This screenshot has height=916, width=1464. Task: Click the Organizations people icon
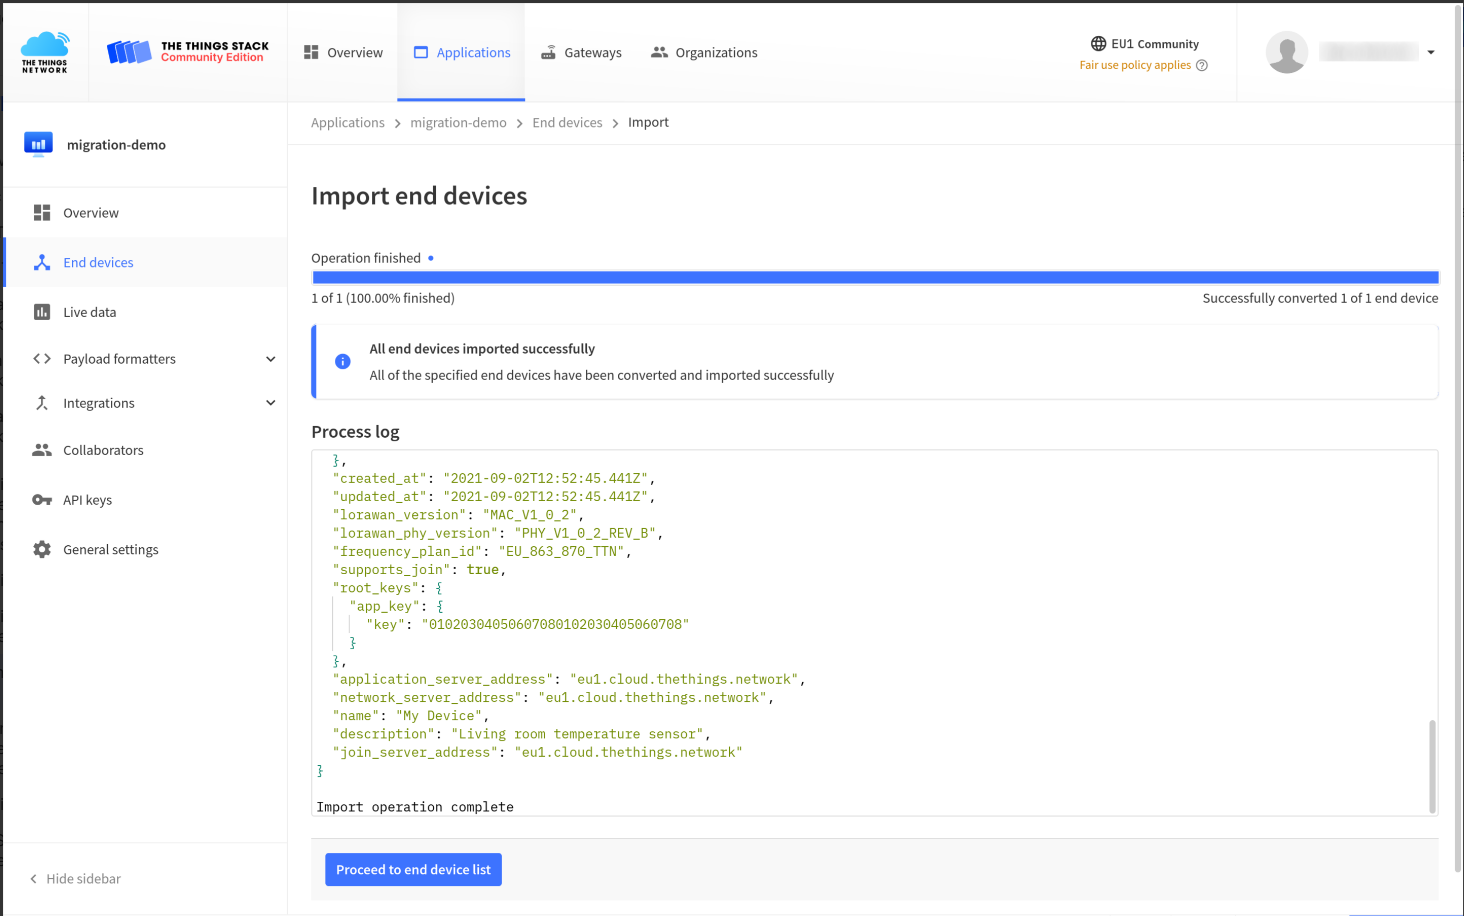tap(659, 52)
